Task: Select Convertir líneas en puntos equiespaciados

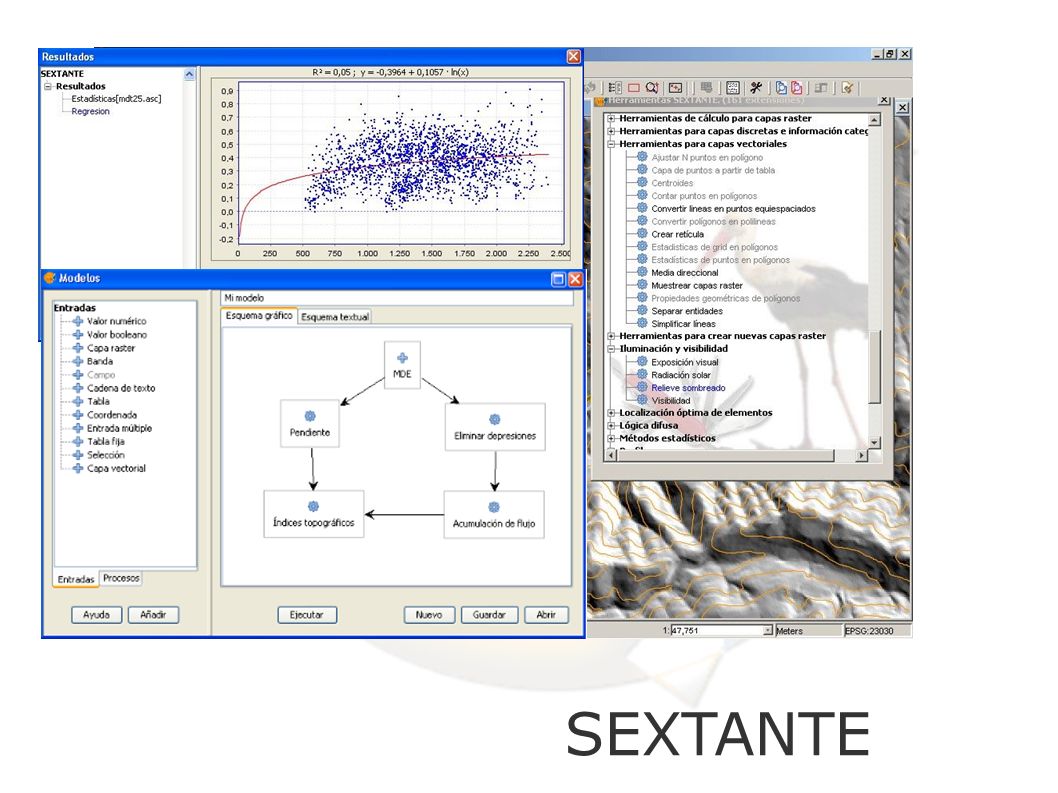Action: (733, 209)
